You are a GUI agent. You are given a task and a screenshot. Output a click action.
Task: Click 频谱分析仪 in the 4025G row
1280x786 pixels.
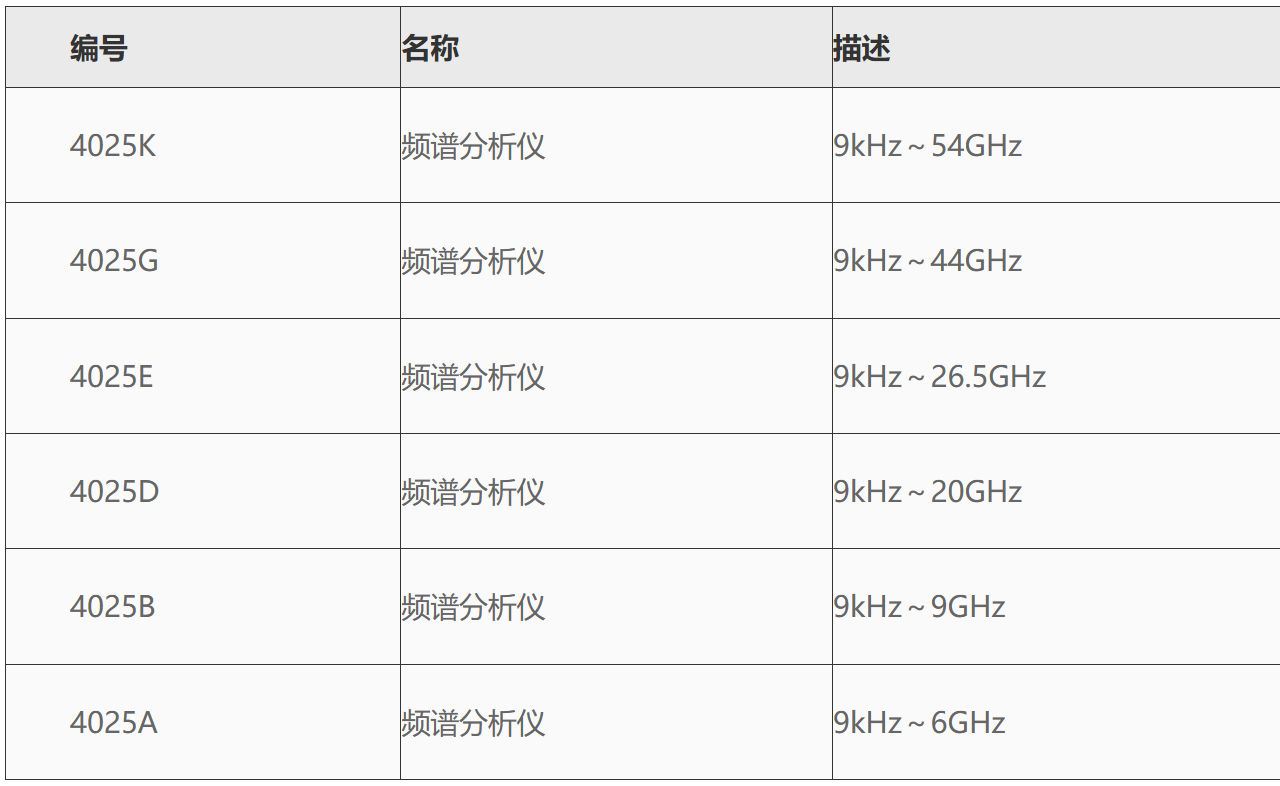click(473, 261)
